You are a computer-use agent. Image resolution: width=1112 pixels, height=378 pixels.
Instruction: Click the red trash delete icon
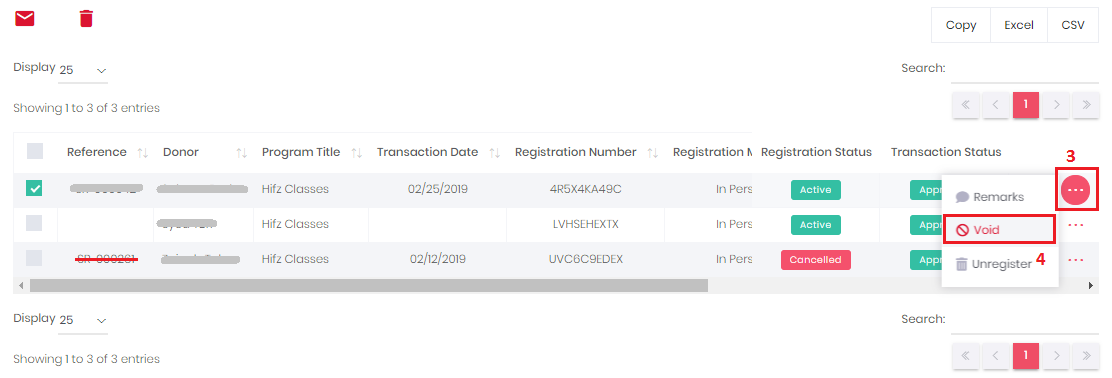click(x=86, y=18)
